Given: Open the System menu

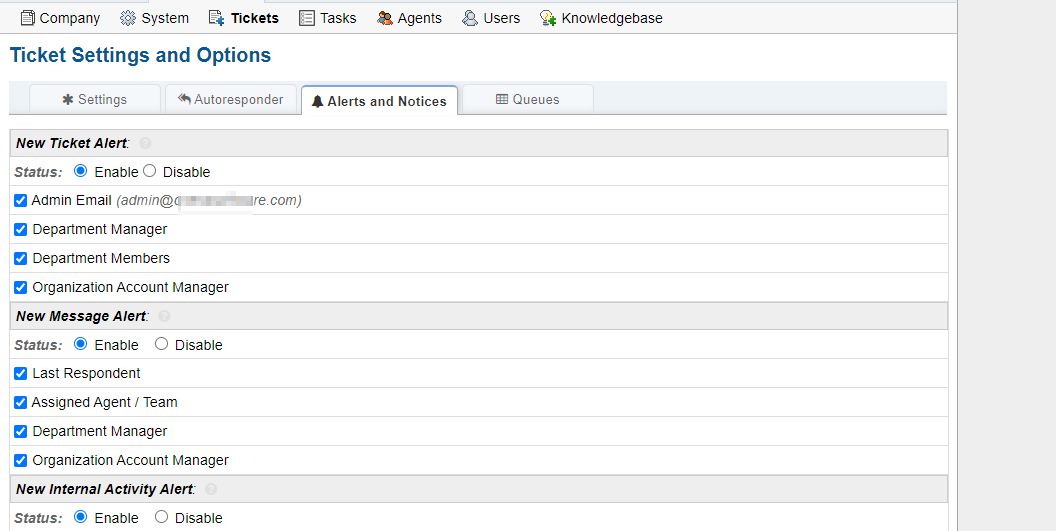Looking at the screenshot, I should [x=154, y=18].
